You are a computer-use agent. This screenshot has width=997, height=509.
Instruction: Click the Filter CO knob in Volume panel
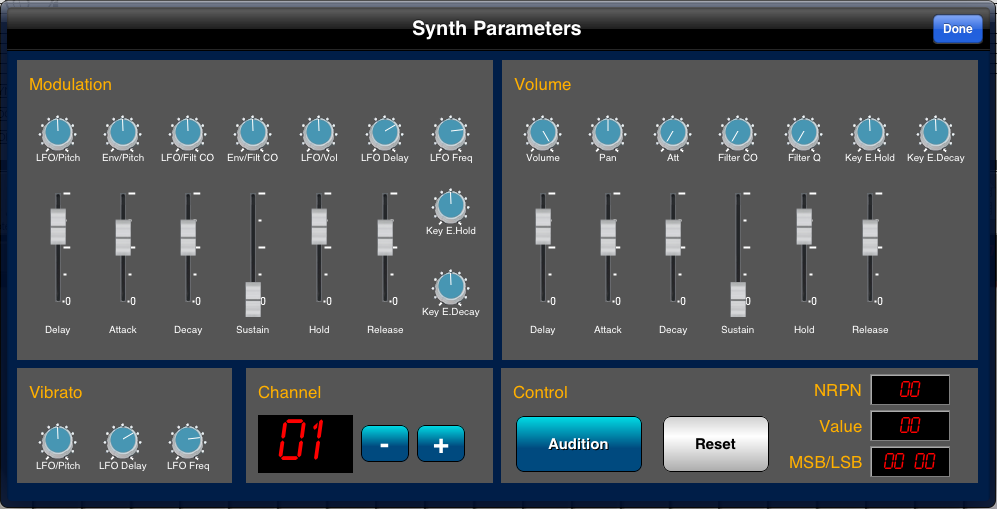click(x=737, y=132)
